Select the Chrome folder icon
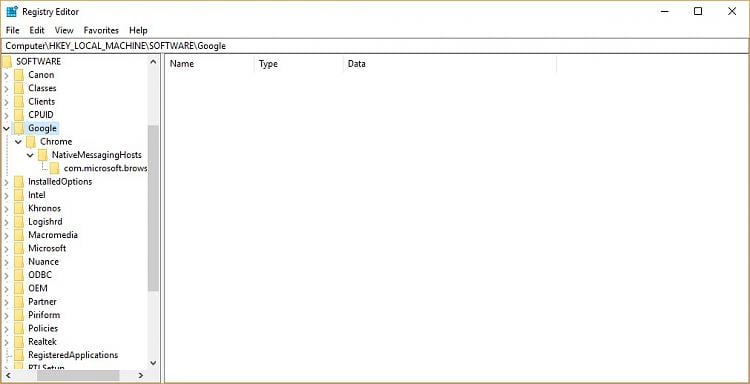The image size is (750, 384). click(x=31, y=142)
